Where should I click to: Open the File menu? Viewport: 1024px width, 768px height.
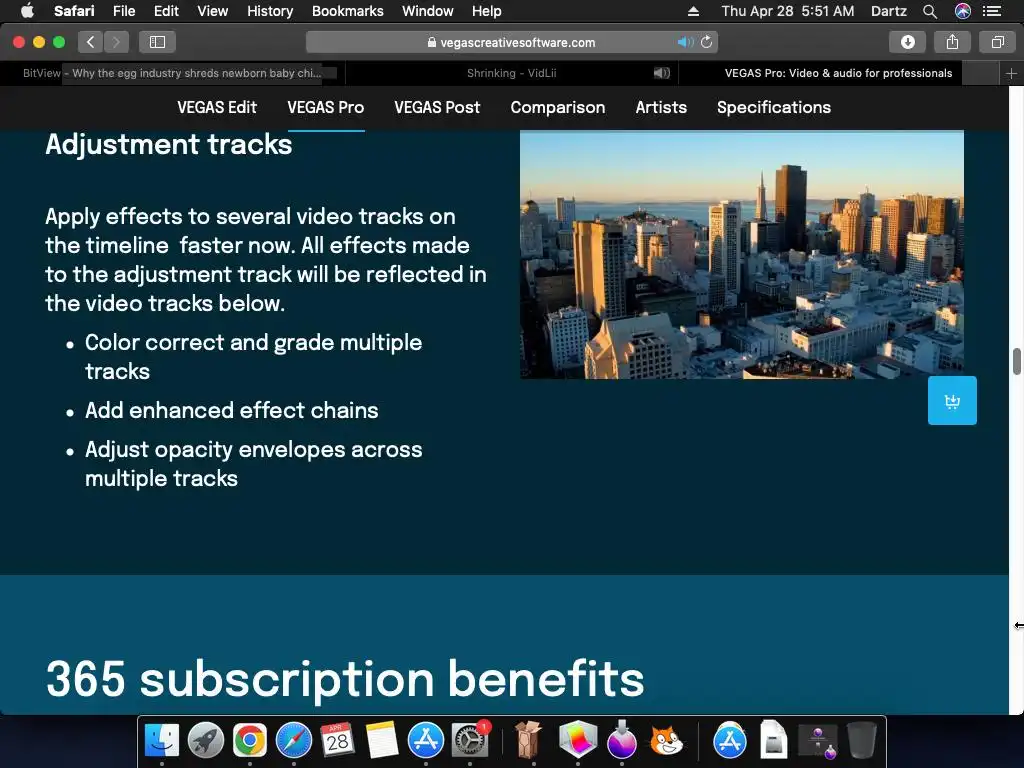coord(123,11)
